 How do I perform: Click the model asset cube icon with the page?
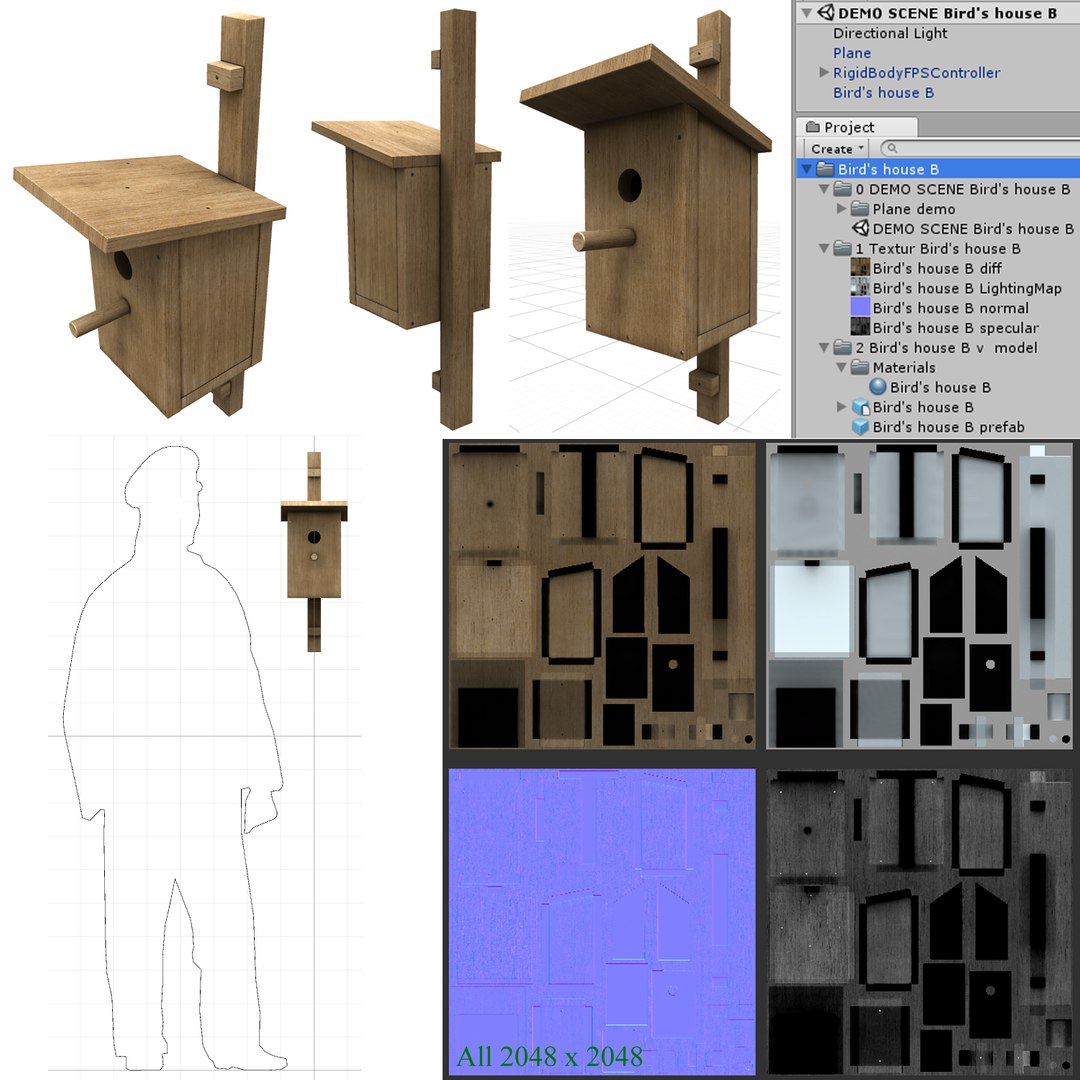click(x=861, y=407)
